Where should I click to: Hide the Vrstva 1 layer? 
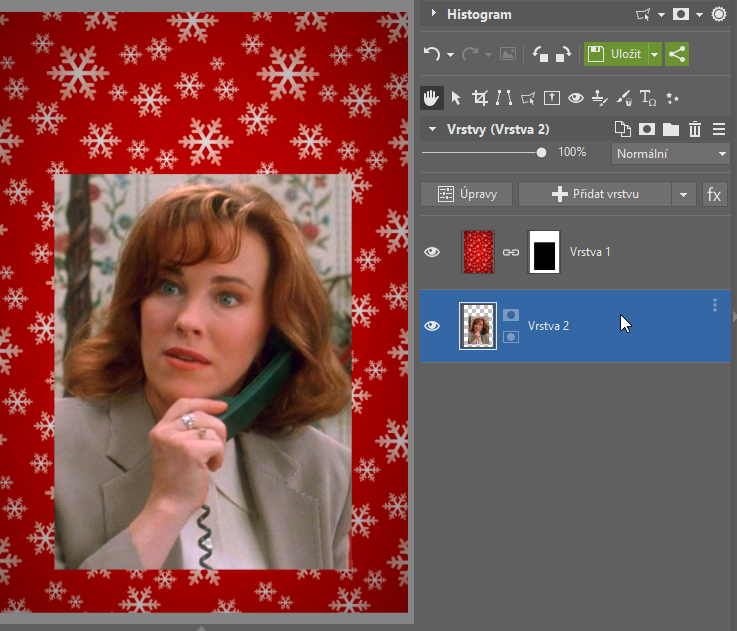(432, 252)
